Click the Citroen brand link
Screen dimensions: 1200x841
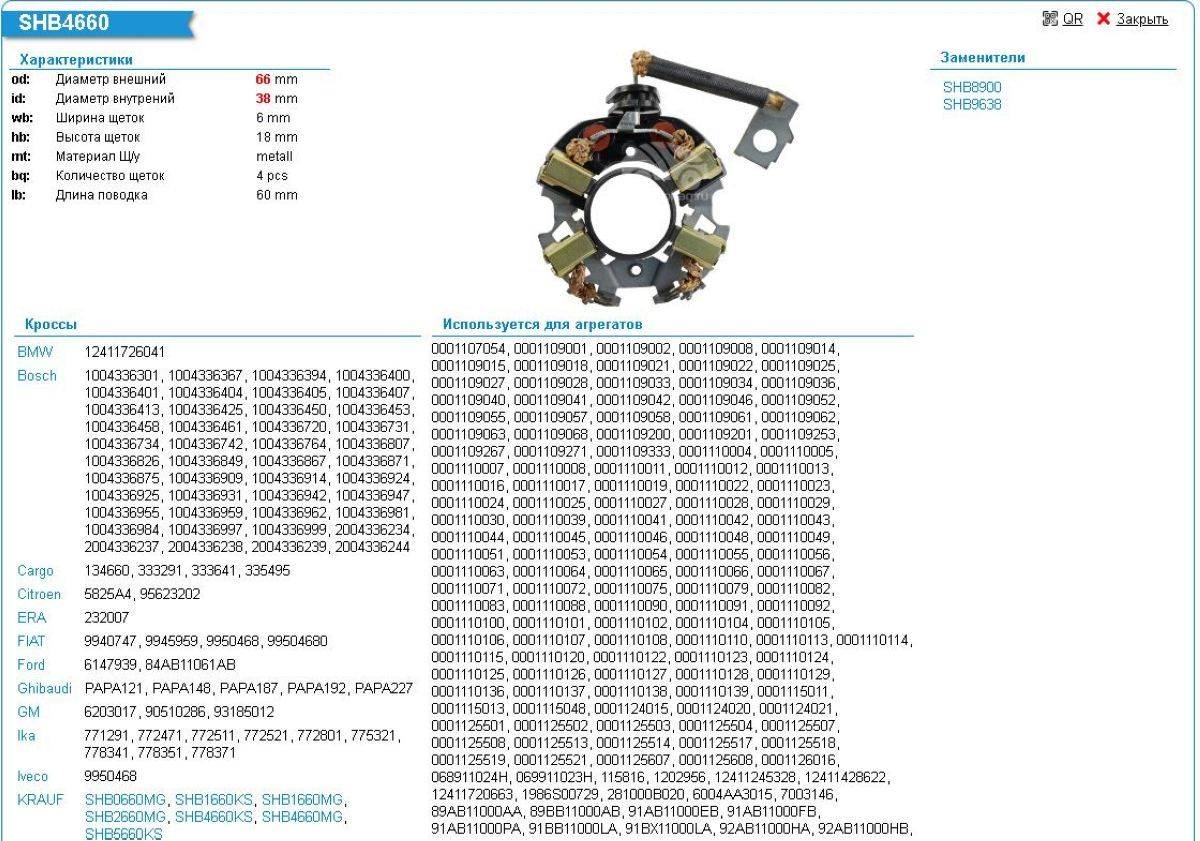(39, 594)
